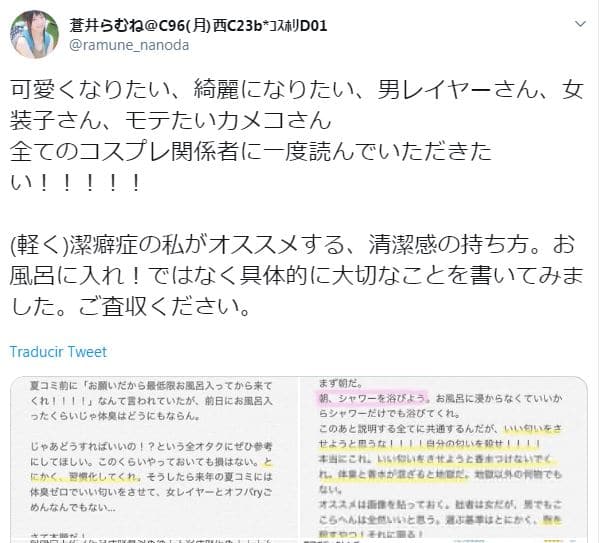Open the display name 蒼井らむね profile link
This screenshot has width=614, height=543.
(x=198, y=26)
